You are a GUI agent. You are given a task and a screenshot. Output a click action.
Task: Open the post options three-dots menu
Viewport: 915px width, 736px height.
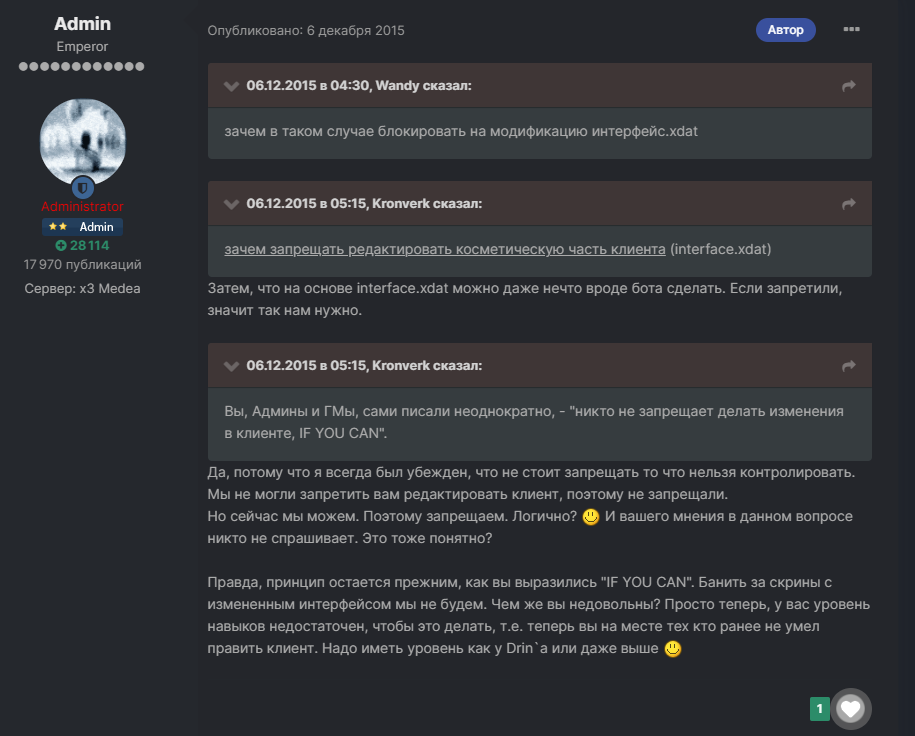851,29
